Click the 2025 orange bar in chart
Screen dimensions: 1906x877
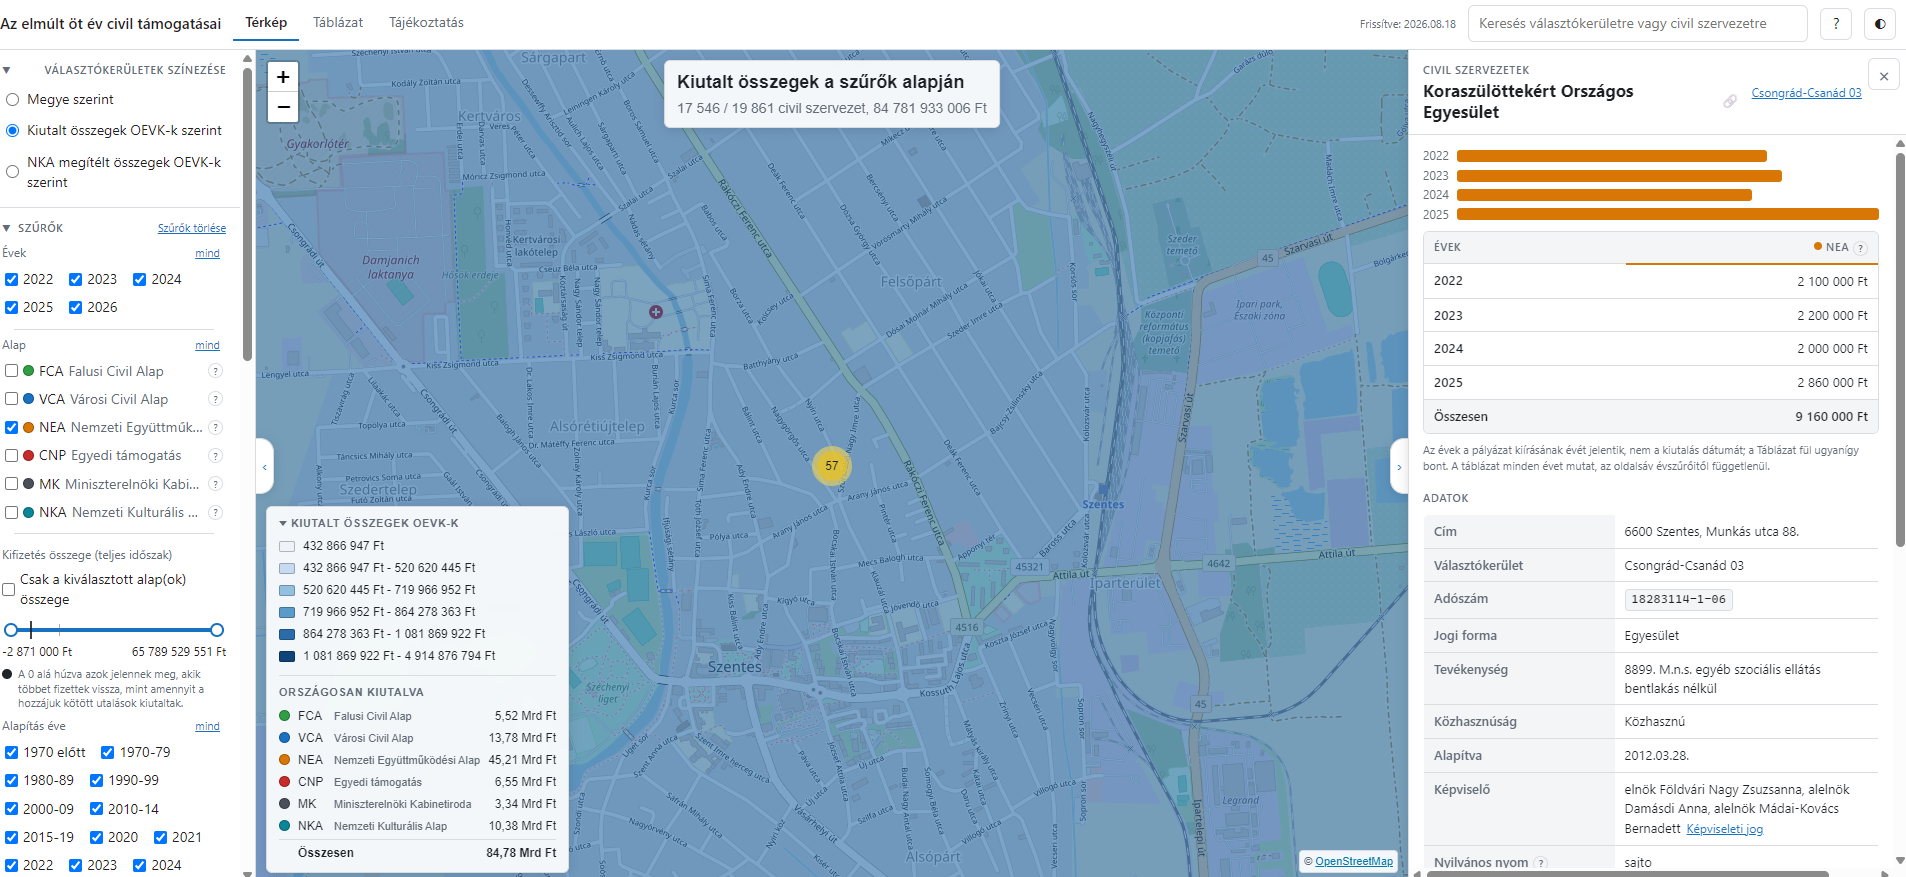click(x=1668, y=214)
